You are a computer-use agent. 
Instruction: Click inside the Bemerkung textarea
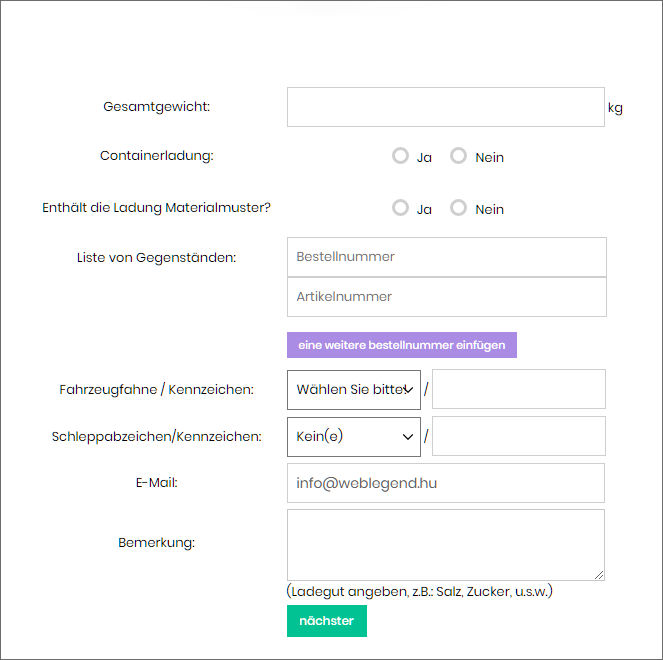[445, 544]
